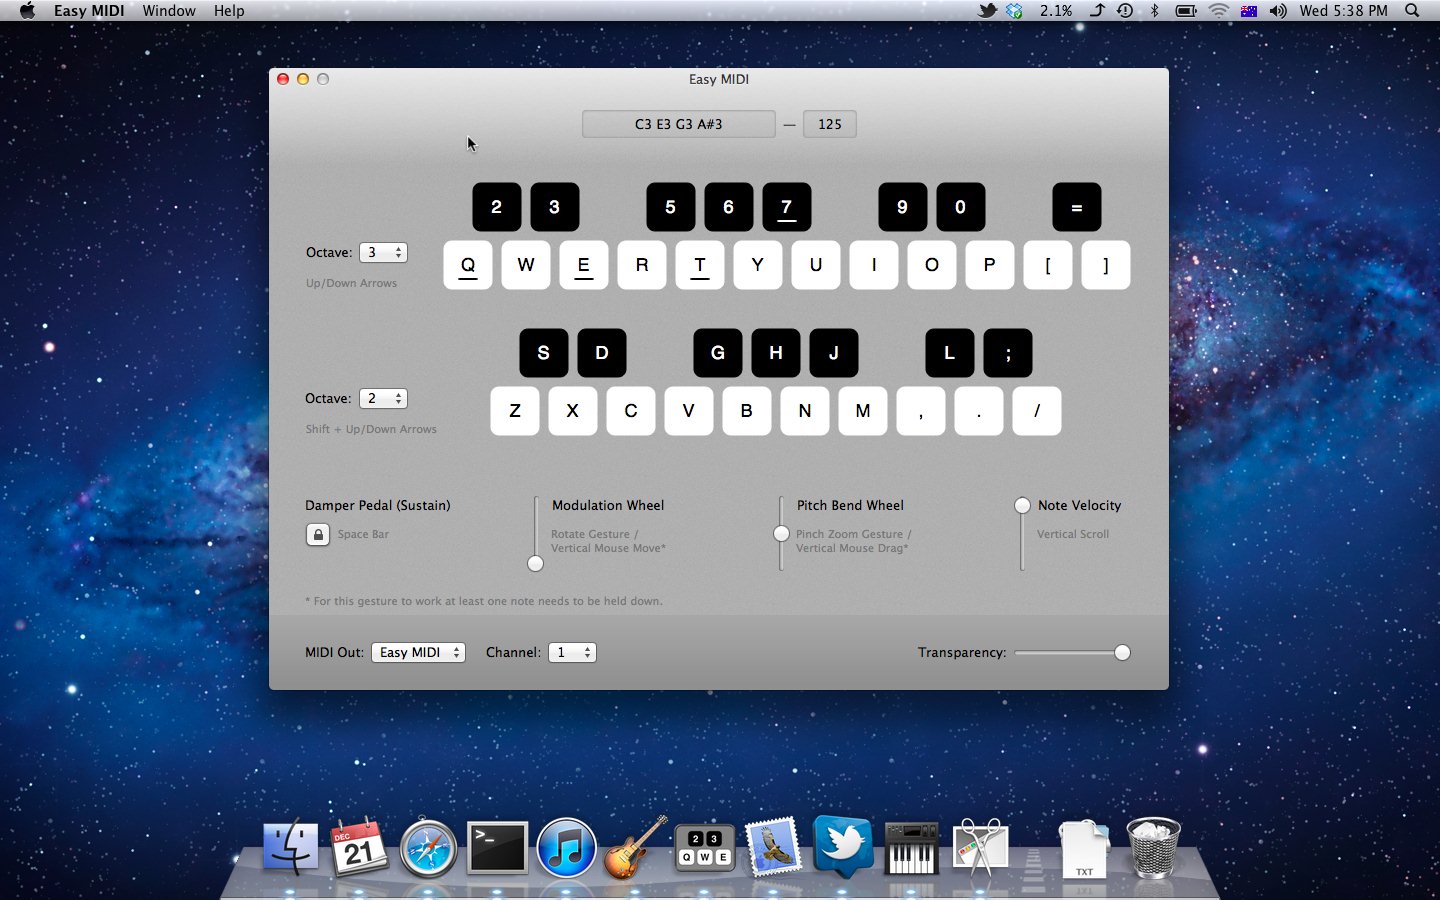Open GarageBand guitar icon in dock
The height and width of the screenshot is (900, 1440).
(635, 848)
